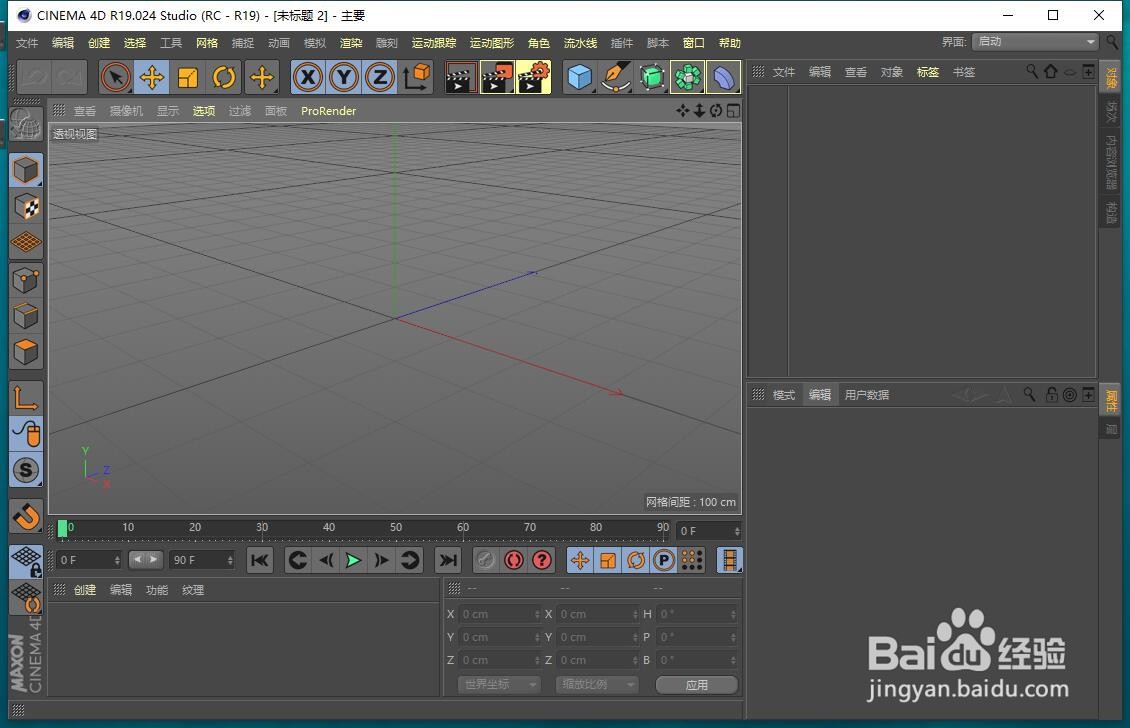Open viewport ProRender menu
The height and width of the screenshot is (728, 1130).
point(329,111)
